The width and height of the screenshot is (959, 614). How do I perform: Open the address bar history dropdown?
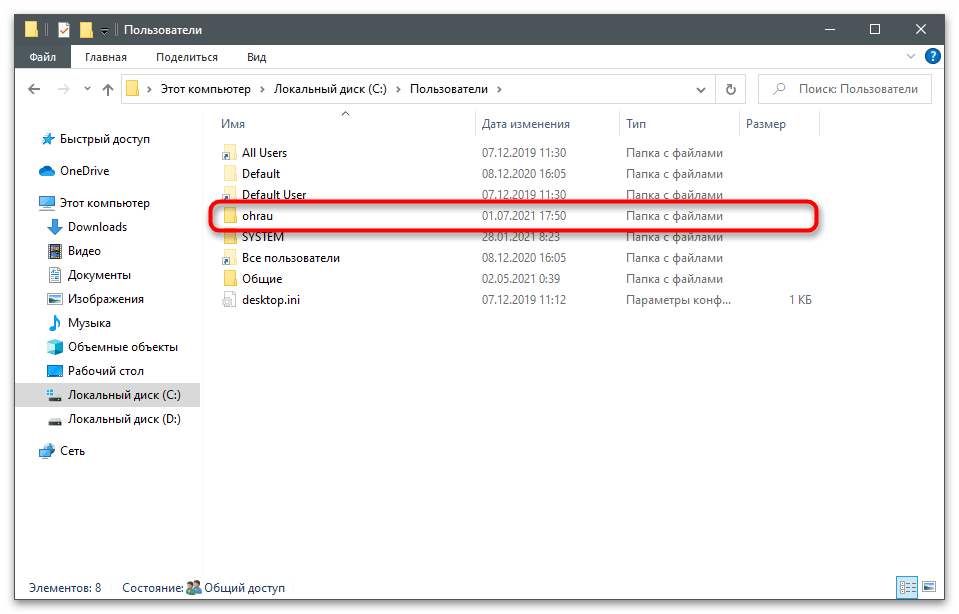click(701, 90)
